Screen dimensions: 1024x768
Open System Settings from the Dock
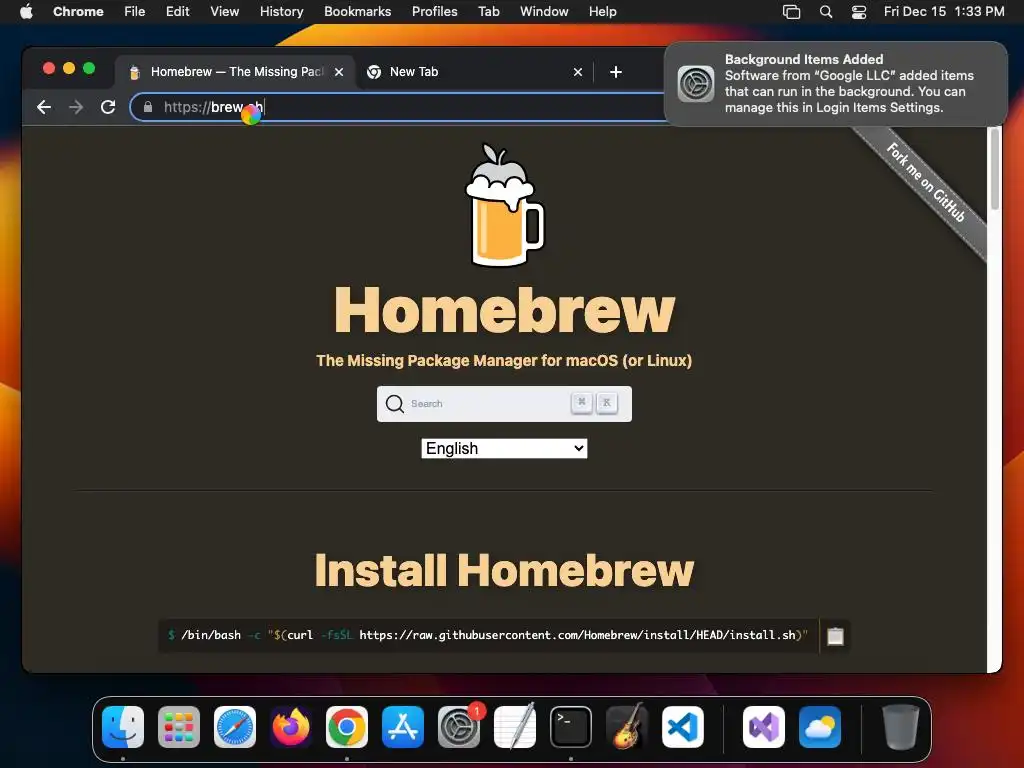point(458,727)
